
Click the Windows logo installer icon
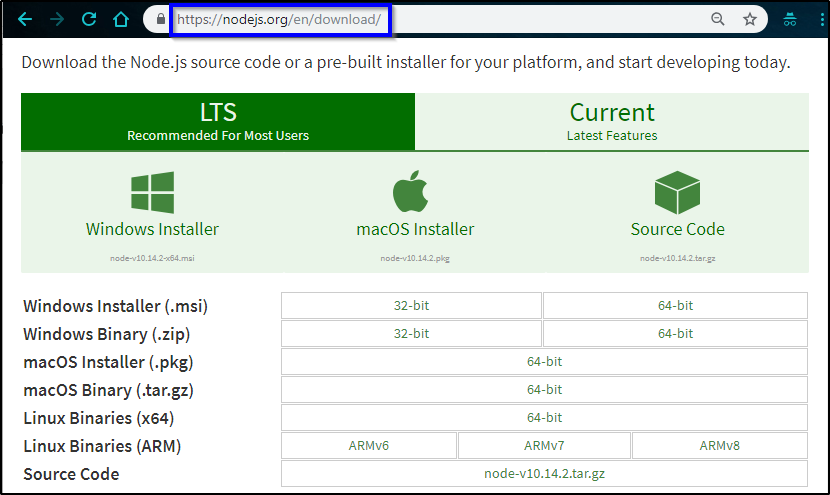click(152, 192)
